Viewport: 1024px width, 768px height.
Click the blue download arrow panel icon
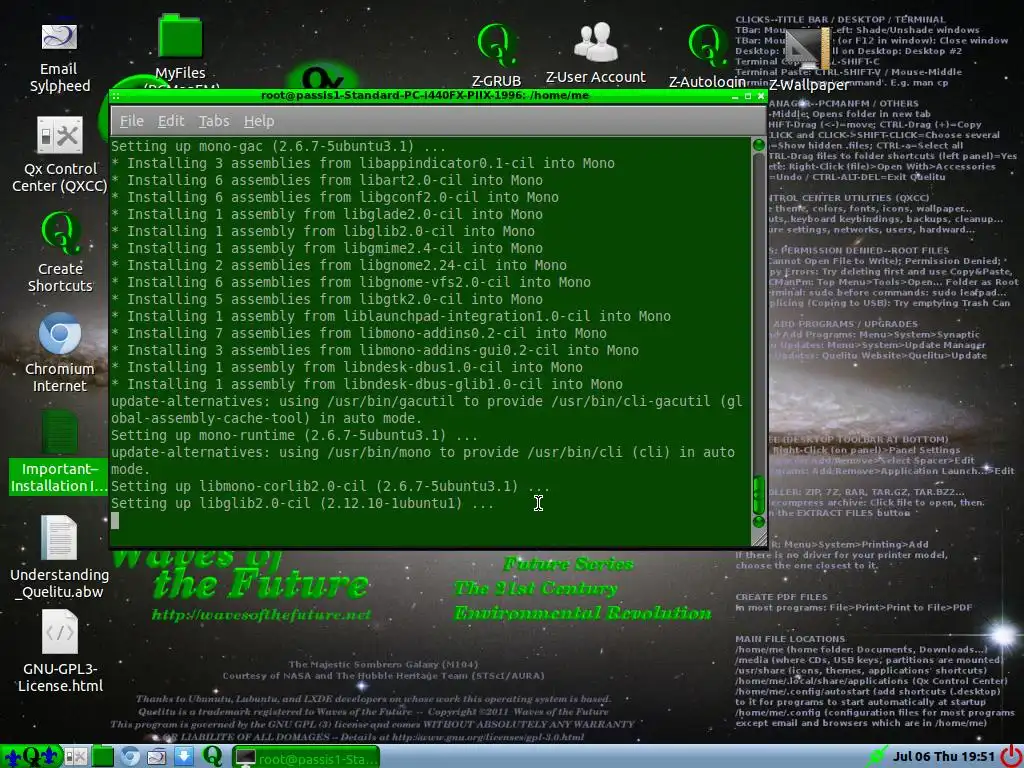tap(184, 756)
